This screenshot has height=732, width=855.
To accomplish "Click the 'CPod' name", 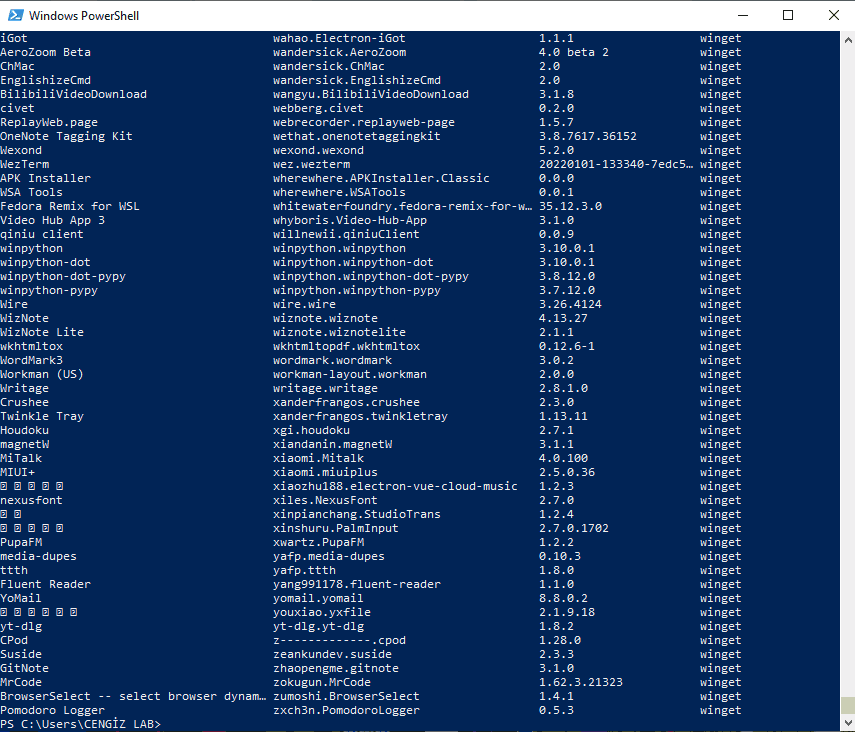I will click(14, 640).
